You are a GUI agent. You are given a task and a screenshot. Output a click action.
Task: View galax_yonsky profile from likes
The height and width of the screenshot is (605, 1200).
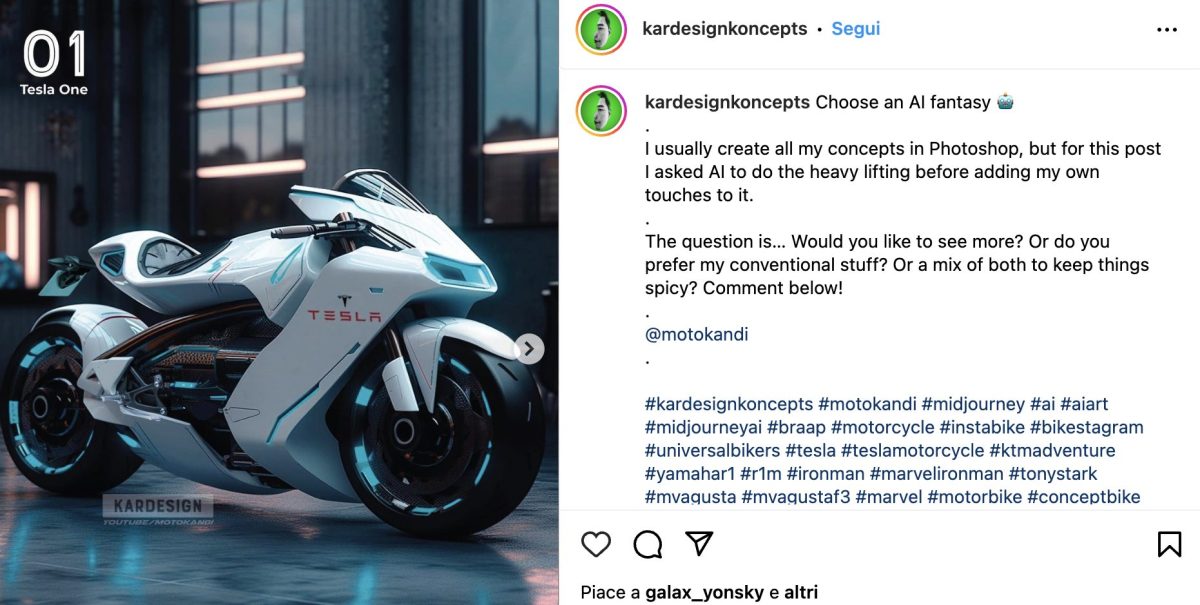click(x=705, y=593)
